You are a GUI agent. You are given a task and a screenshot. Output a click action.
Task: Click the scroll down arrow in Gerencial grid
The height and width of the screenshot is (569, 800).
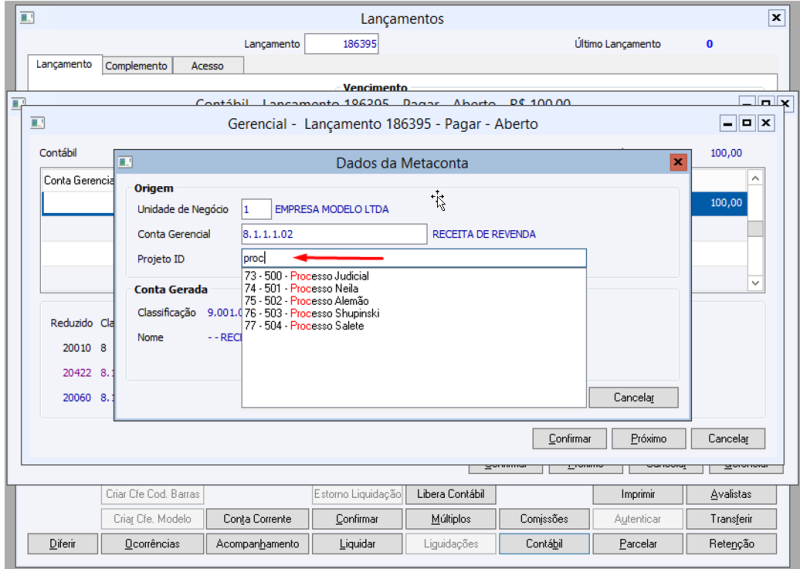[756, 283]
